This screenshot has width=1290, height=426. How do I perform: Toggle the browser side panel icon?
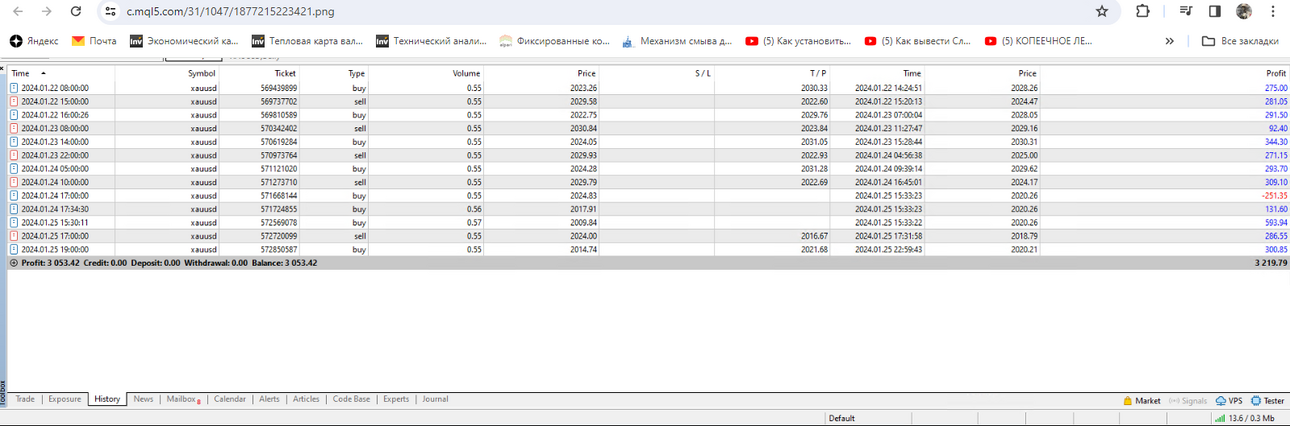coord(1215,11)
